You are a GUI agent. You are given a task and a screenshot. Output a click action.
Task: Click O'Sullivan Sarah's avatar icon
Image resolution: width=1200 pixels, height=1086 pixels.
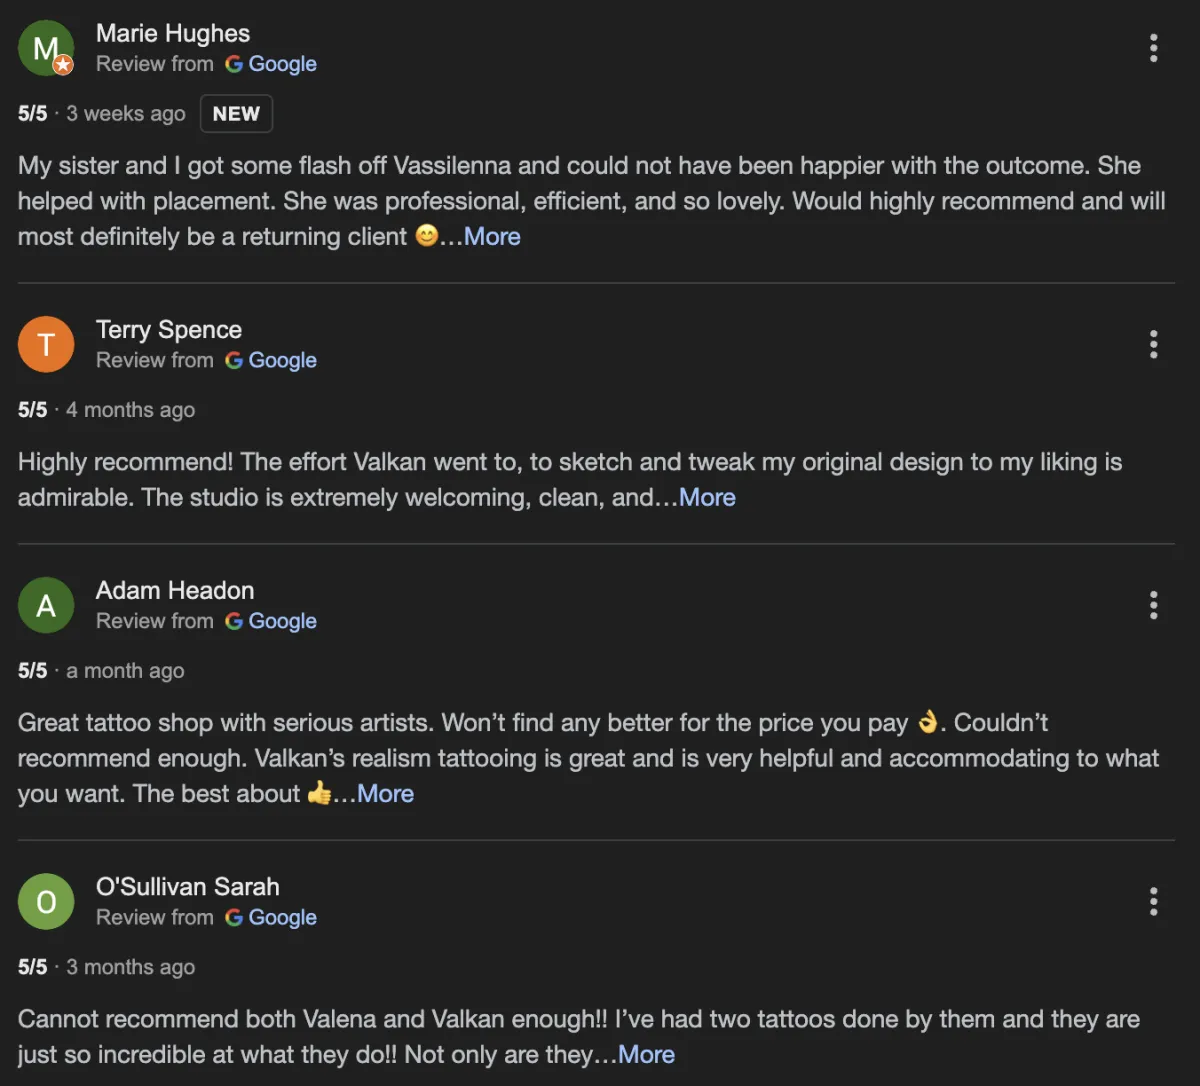pos(46,902)
